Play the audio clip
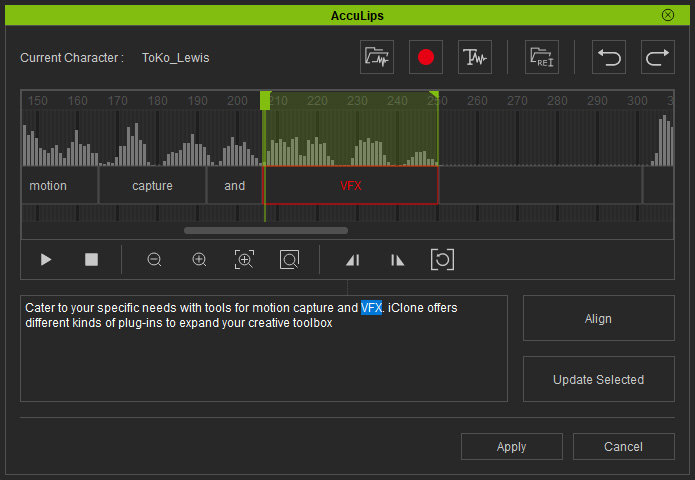Image resolution: width=695 pixels, height=480 pixels. [46, 259]
